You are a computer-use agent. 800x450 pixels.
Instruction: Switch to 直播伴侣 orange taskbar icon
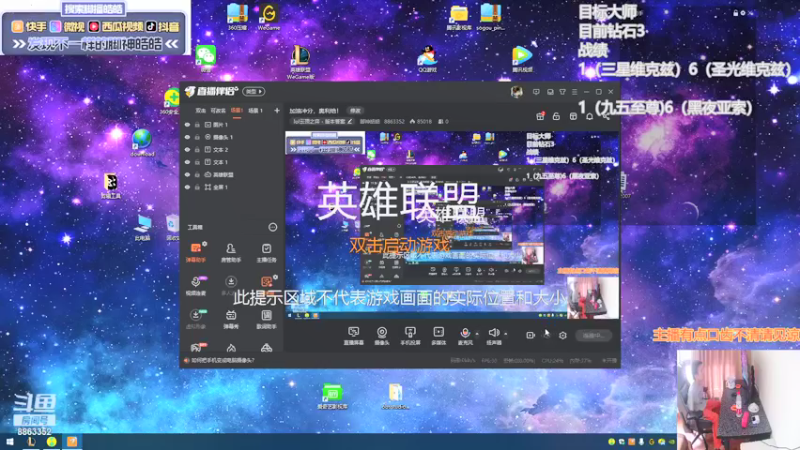[x=72, y=442]
